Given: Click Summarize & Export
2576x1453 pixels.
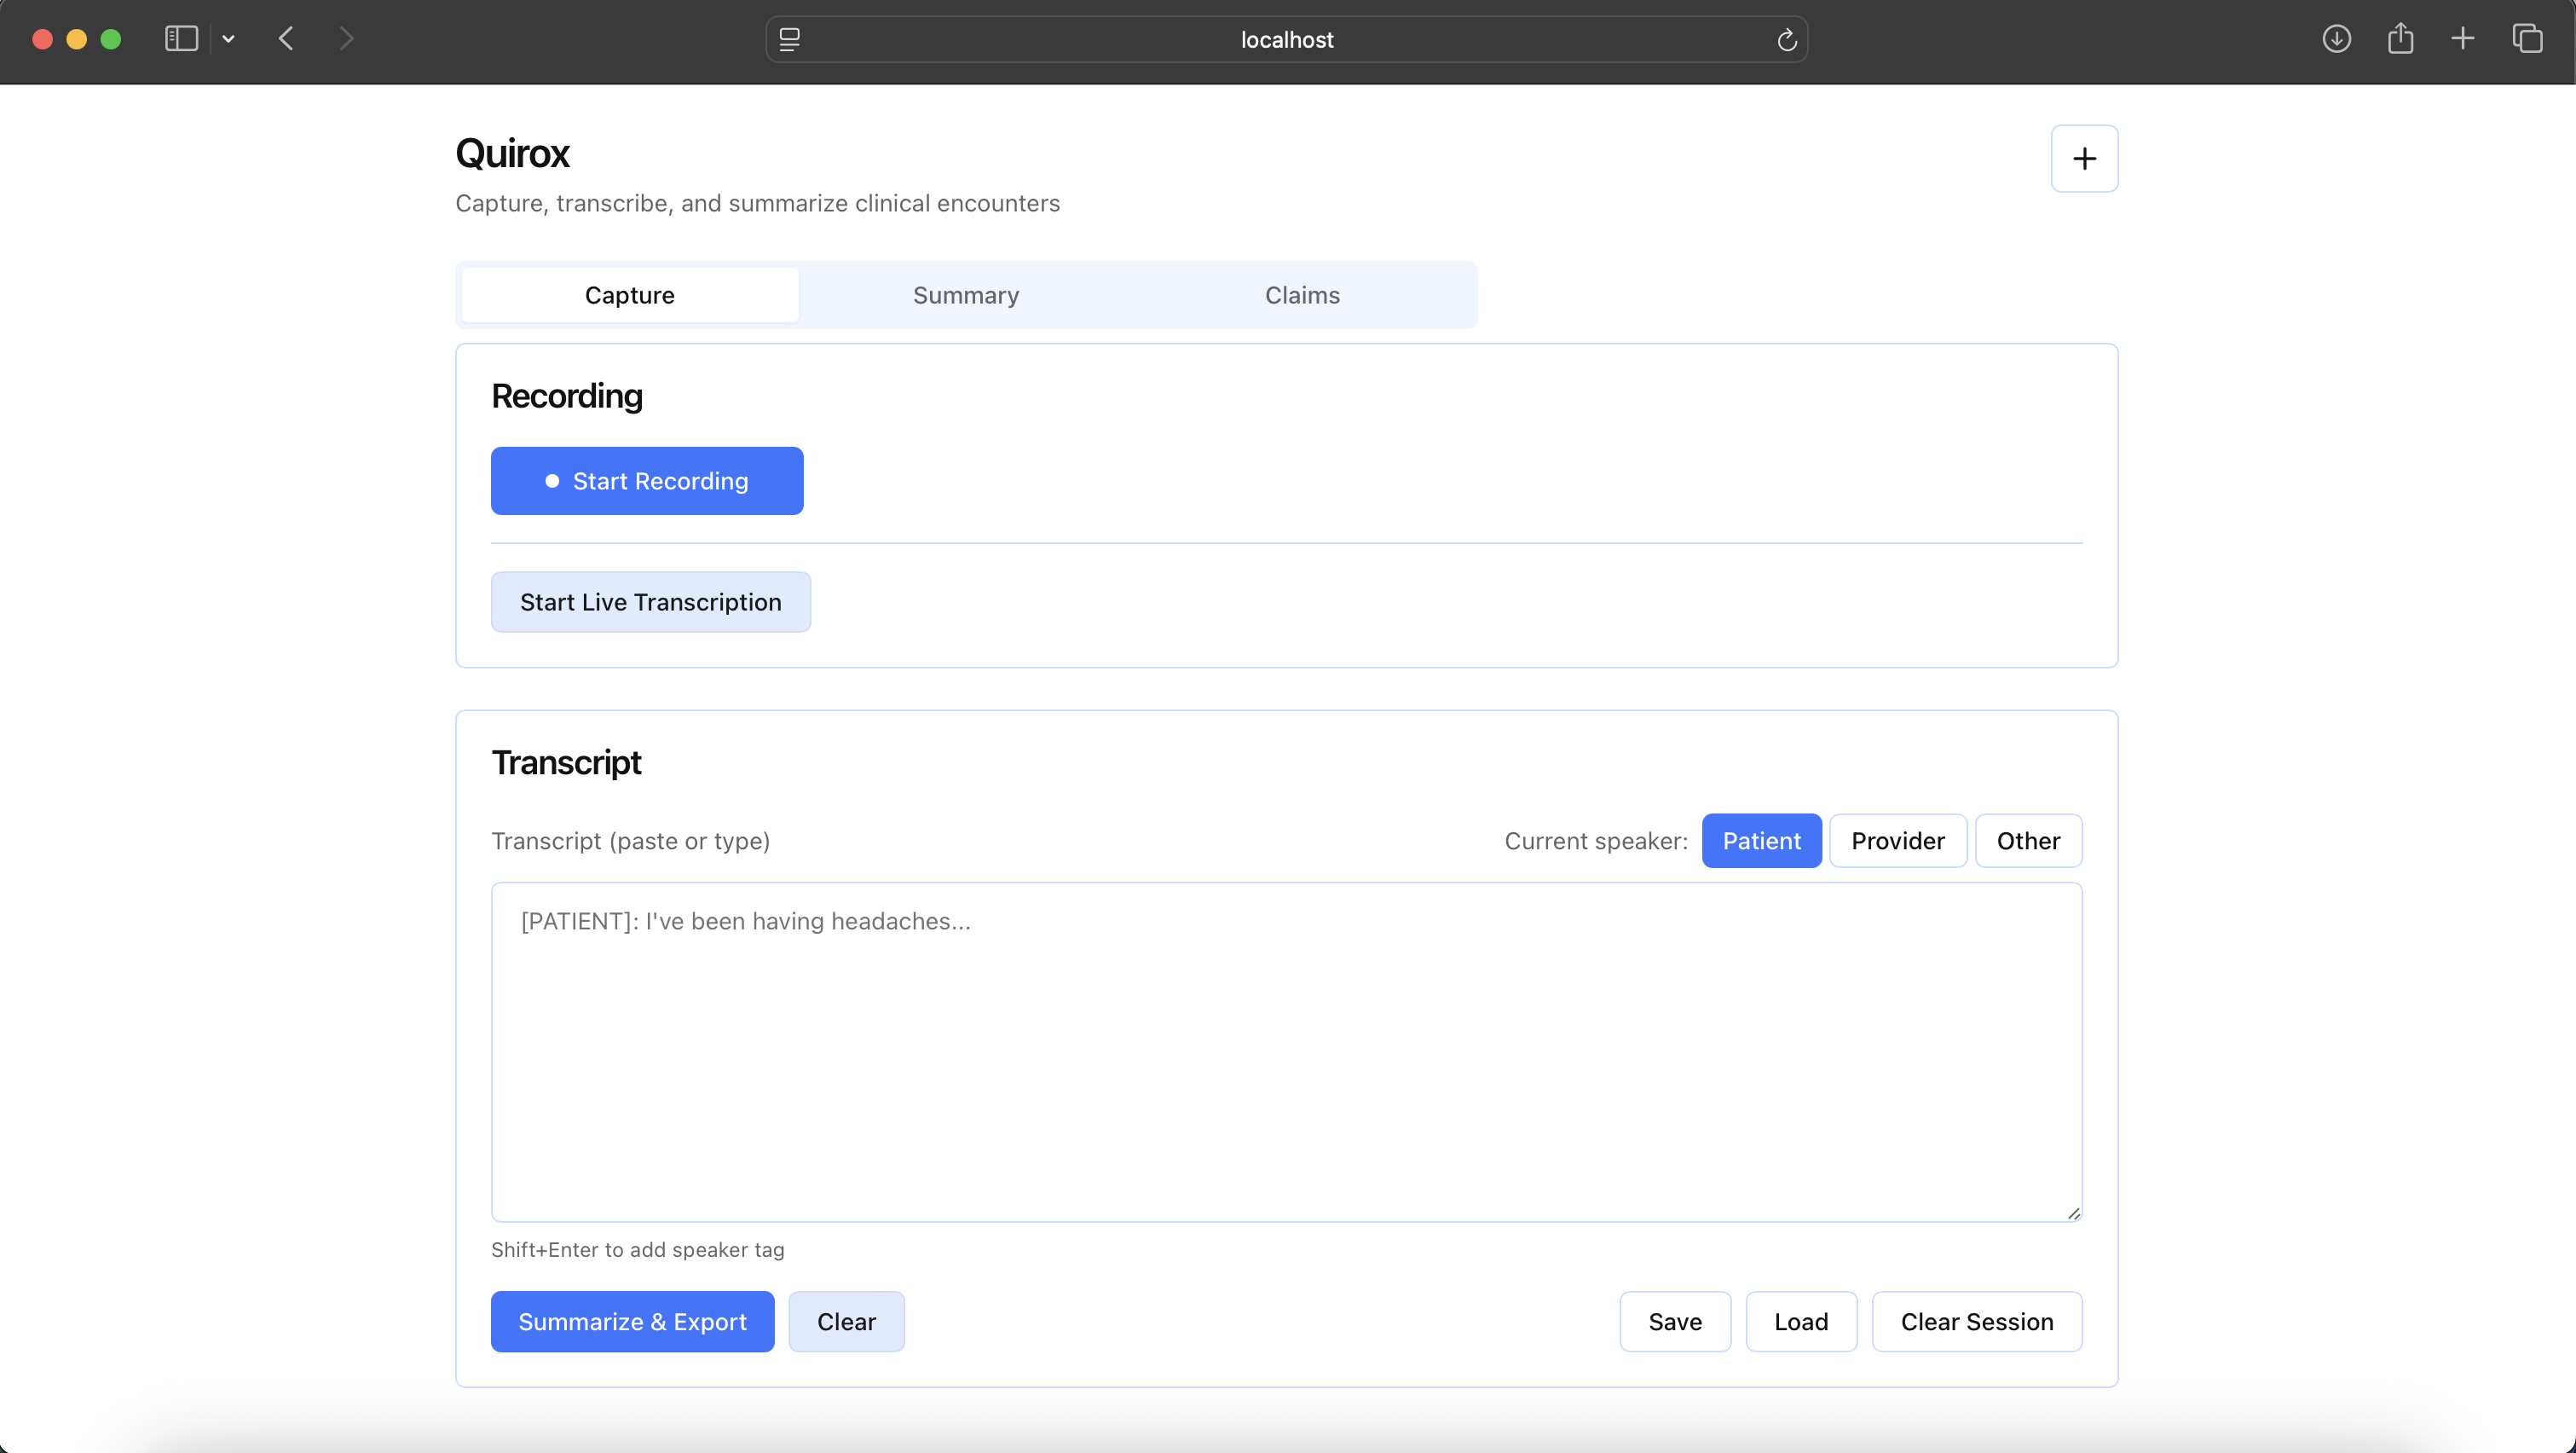Looking at the screenshot, I should [632, 1322].
